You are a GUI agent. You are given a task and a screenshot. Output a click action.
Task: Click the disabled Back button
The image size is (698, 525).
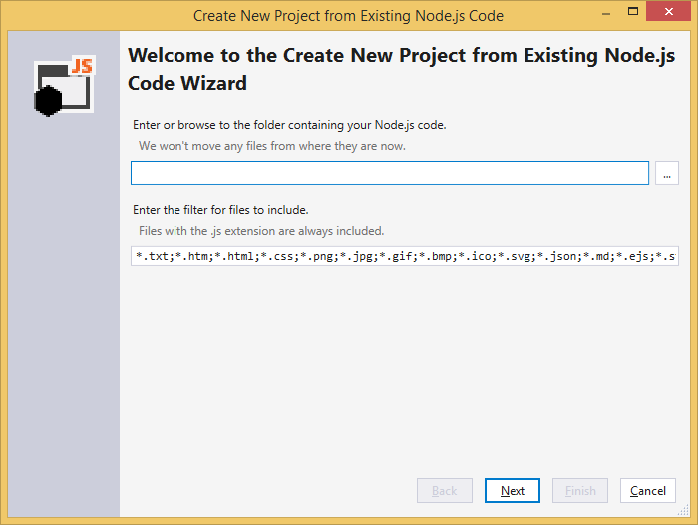point(445,490)
